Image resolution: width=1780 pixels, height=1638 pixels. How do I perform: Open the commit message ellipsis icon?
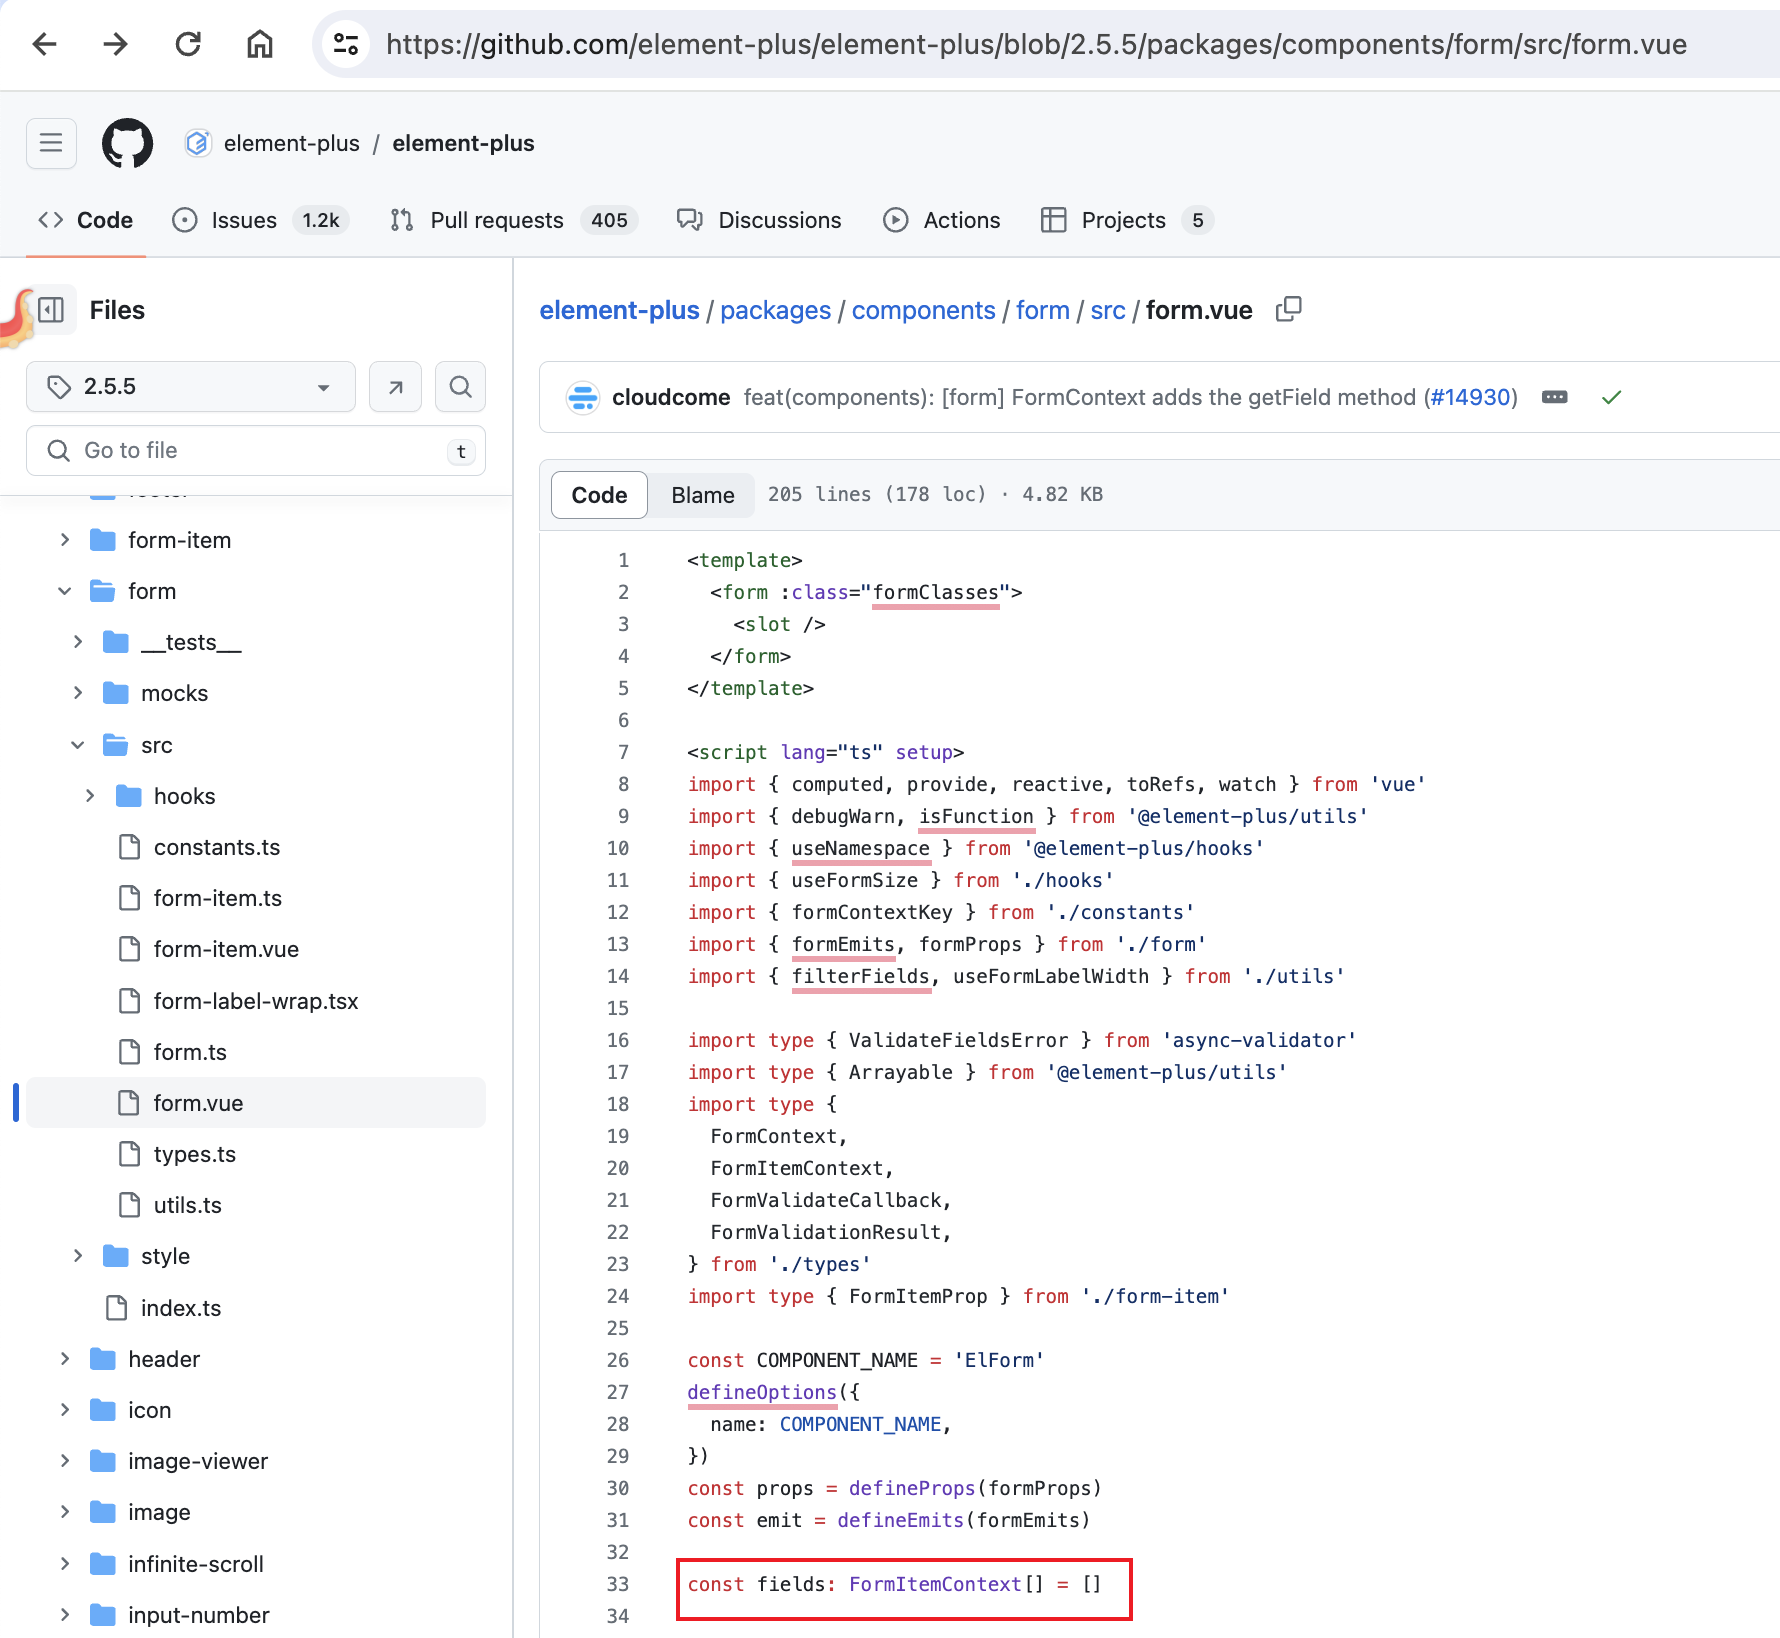click(1554, 397)
